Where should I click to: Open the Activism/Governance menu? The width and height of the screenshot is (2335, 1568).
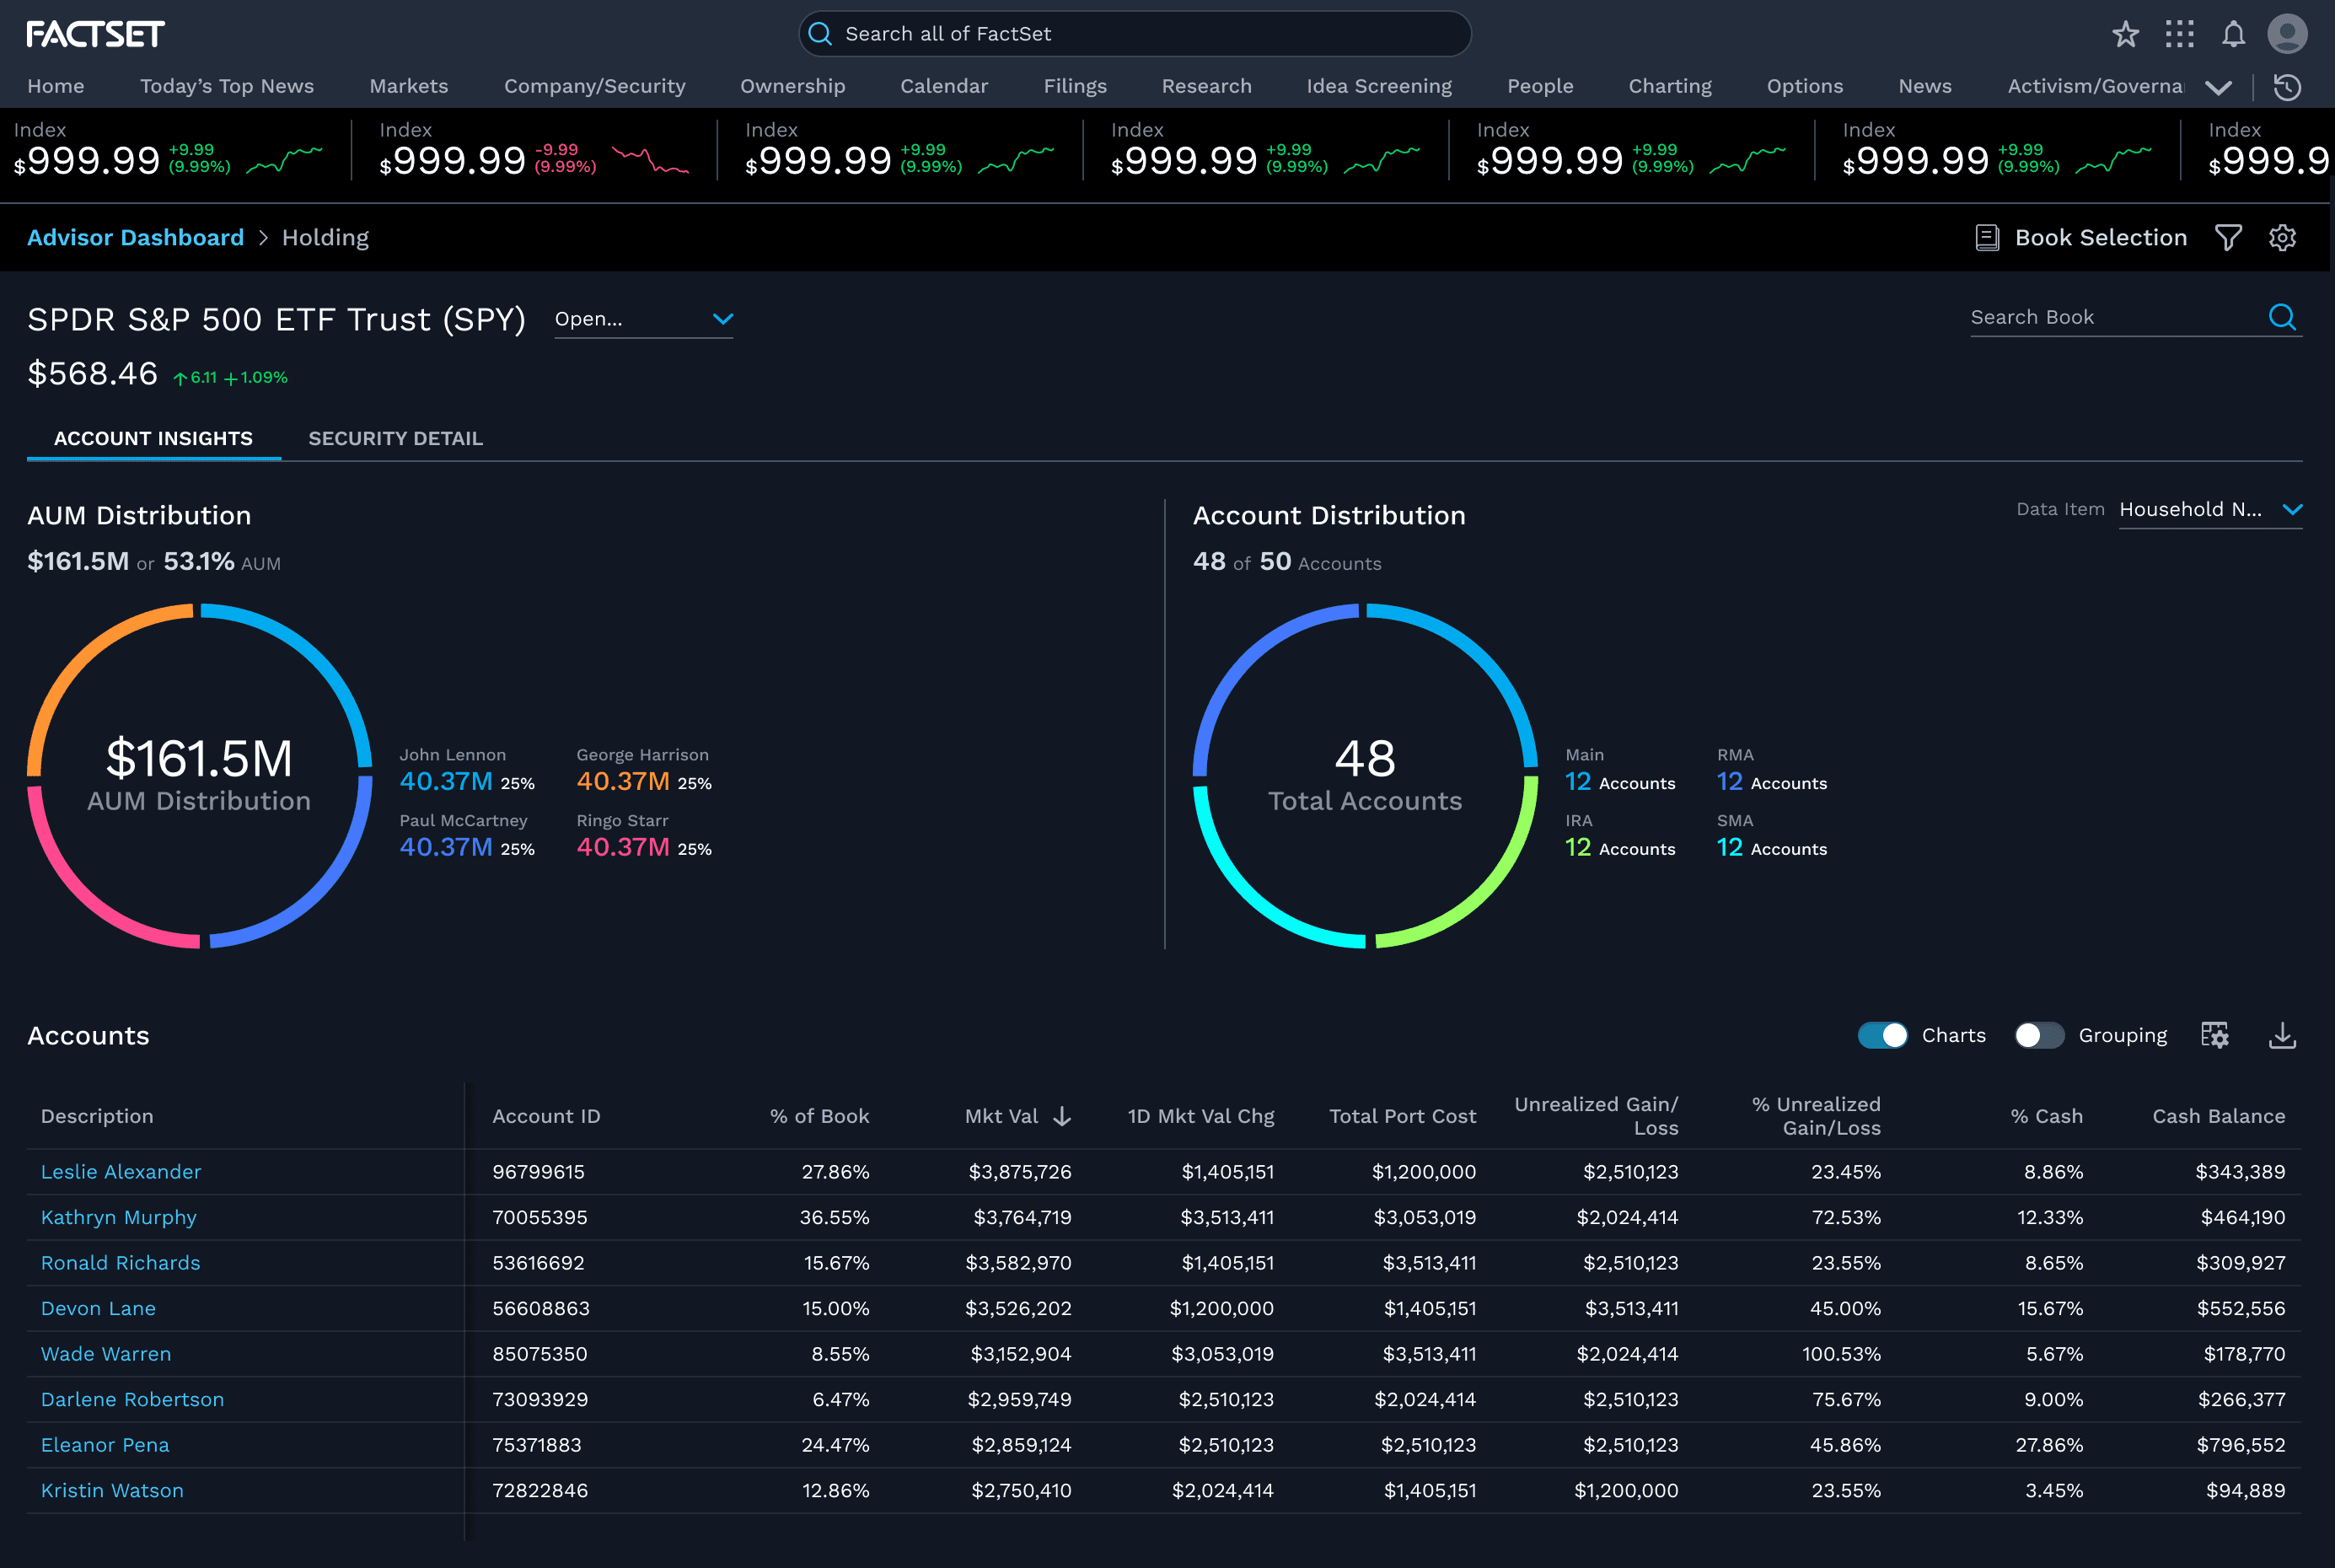(x=2095, y=86)
